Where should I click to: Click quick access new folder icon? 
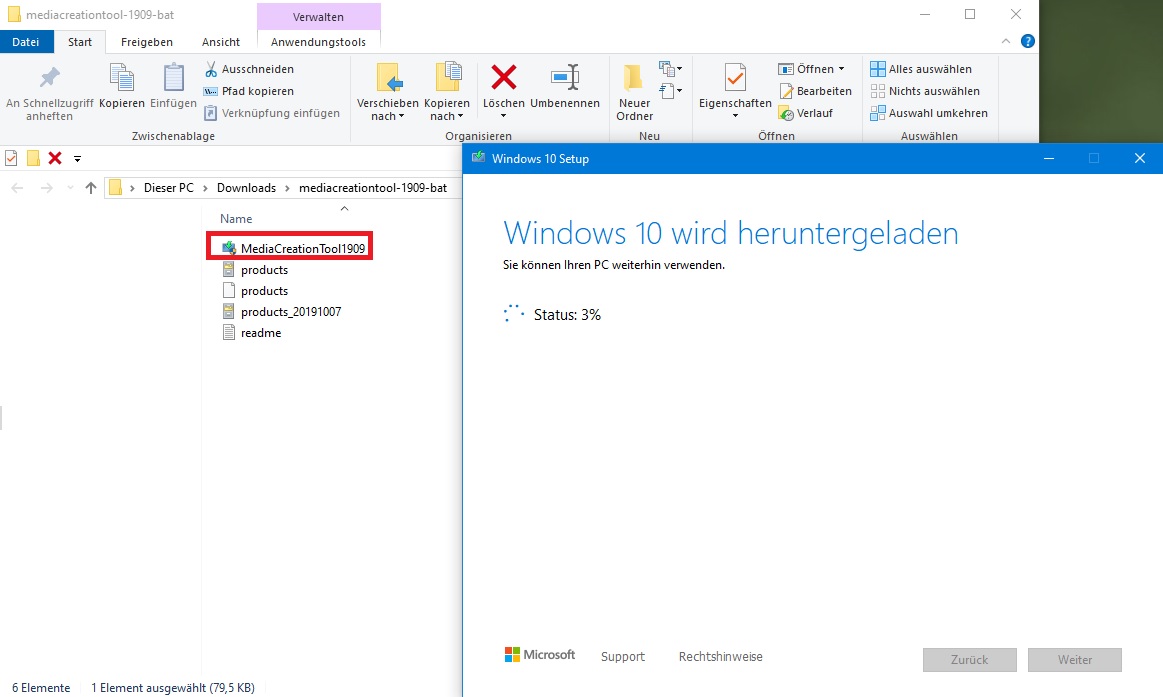(33, 158)
